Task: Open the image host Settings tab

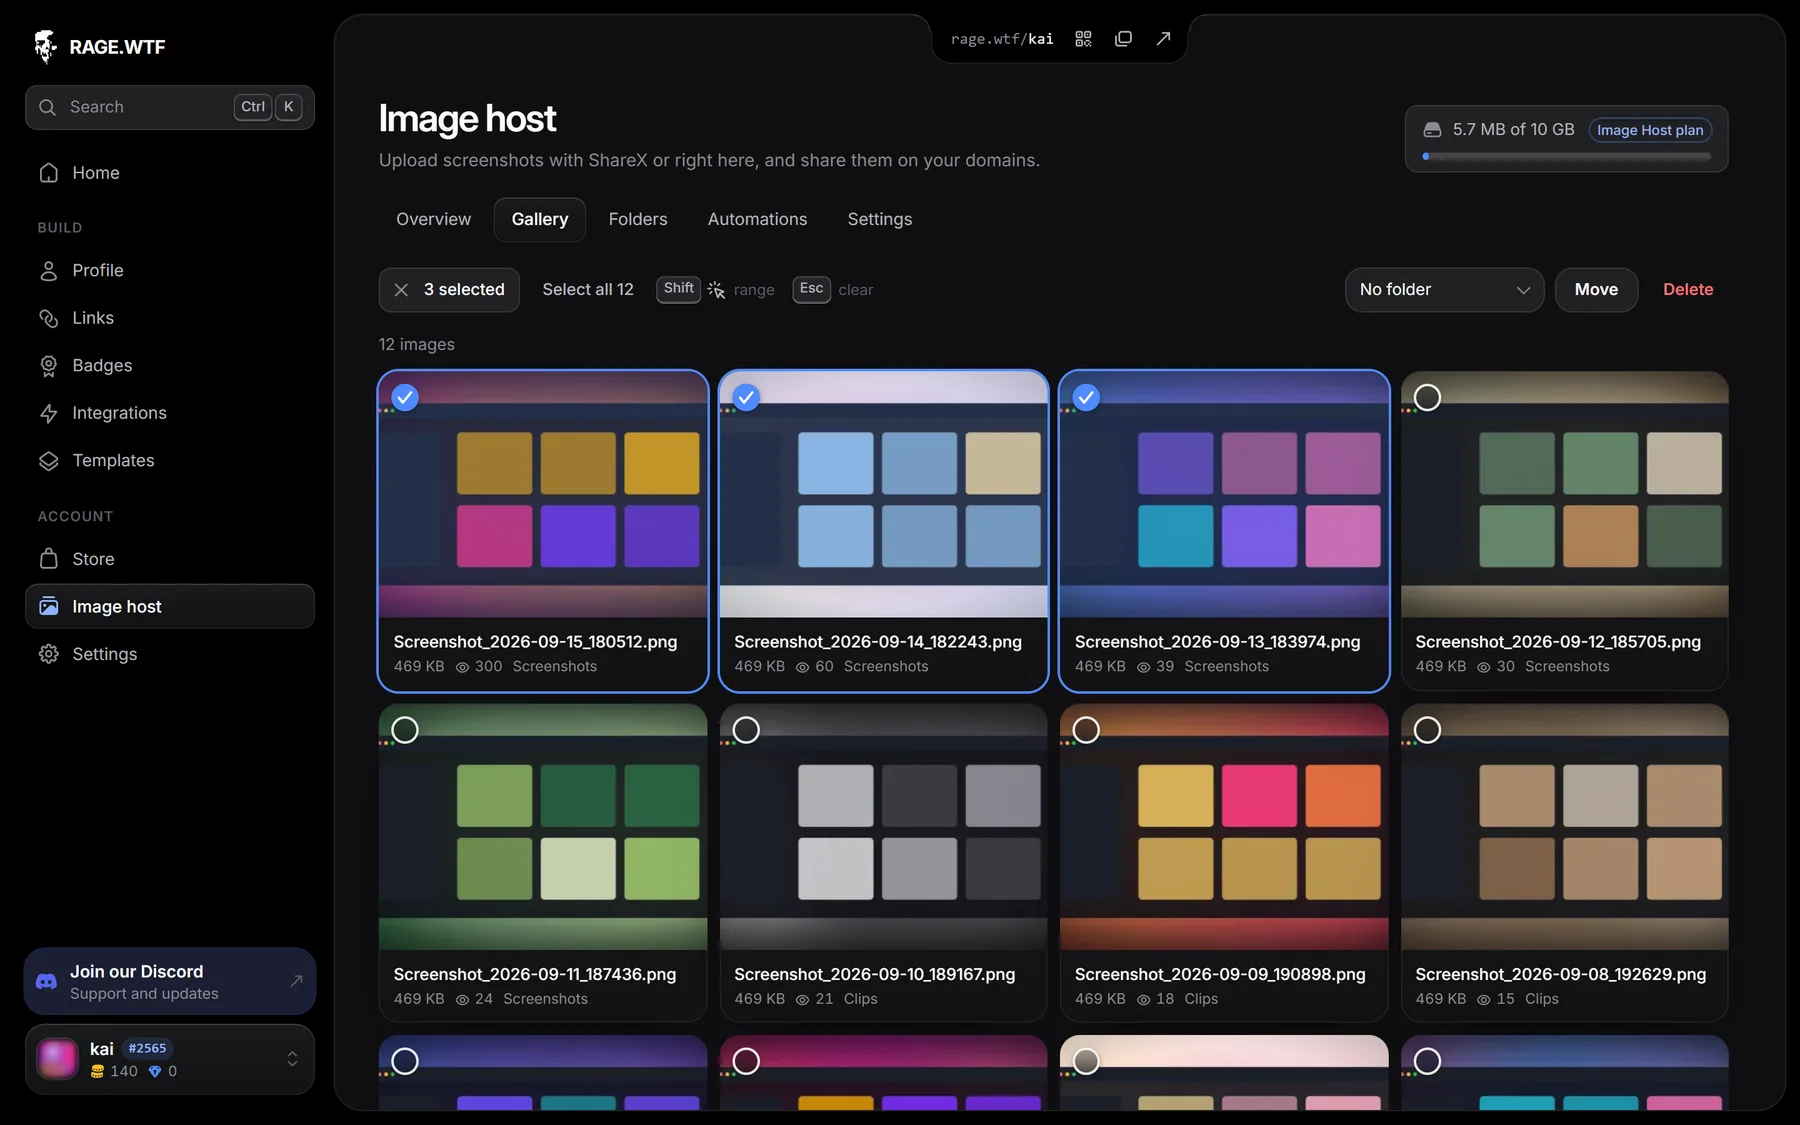Action: tap(880, 219)
